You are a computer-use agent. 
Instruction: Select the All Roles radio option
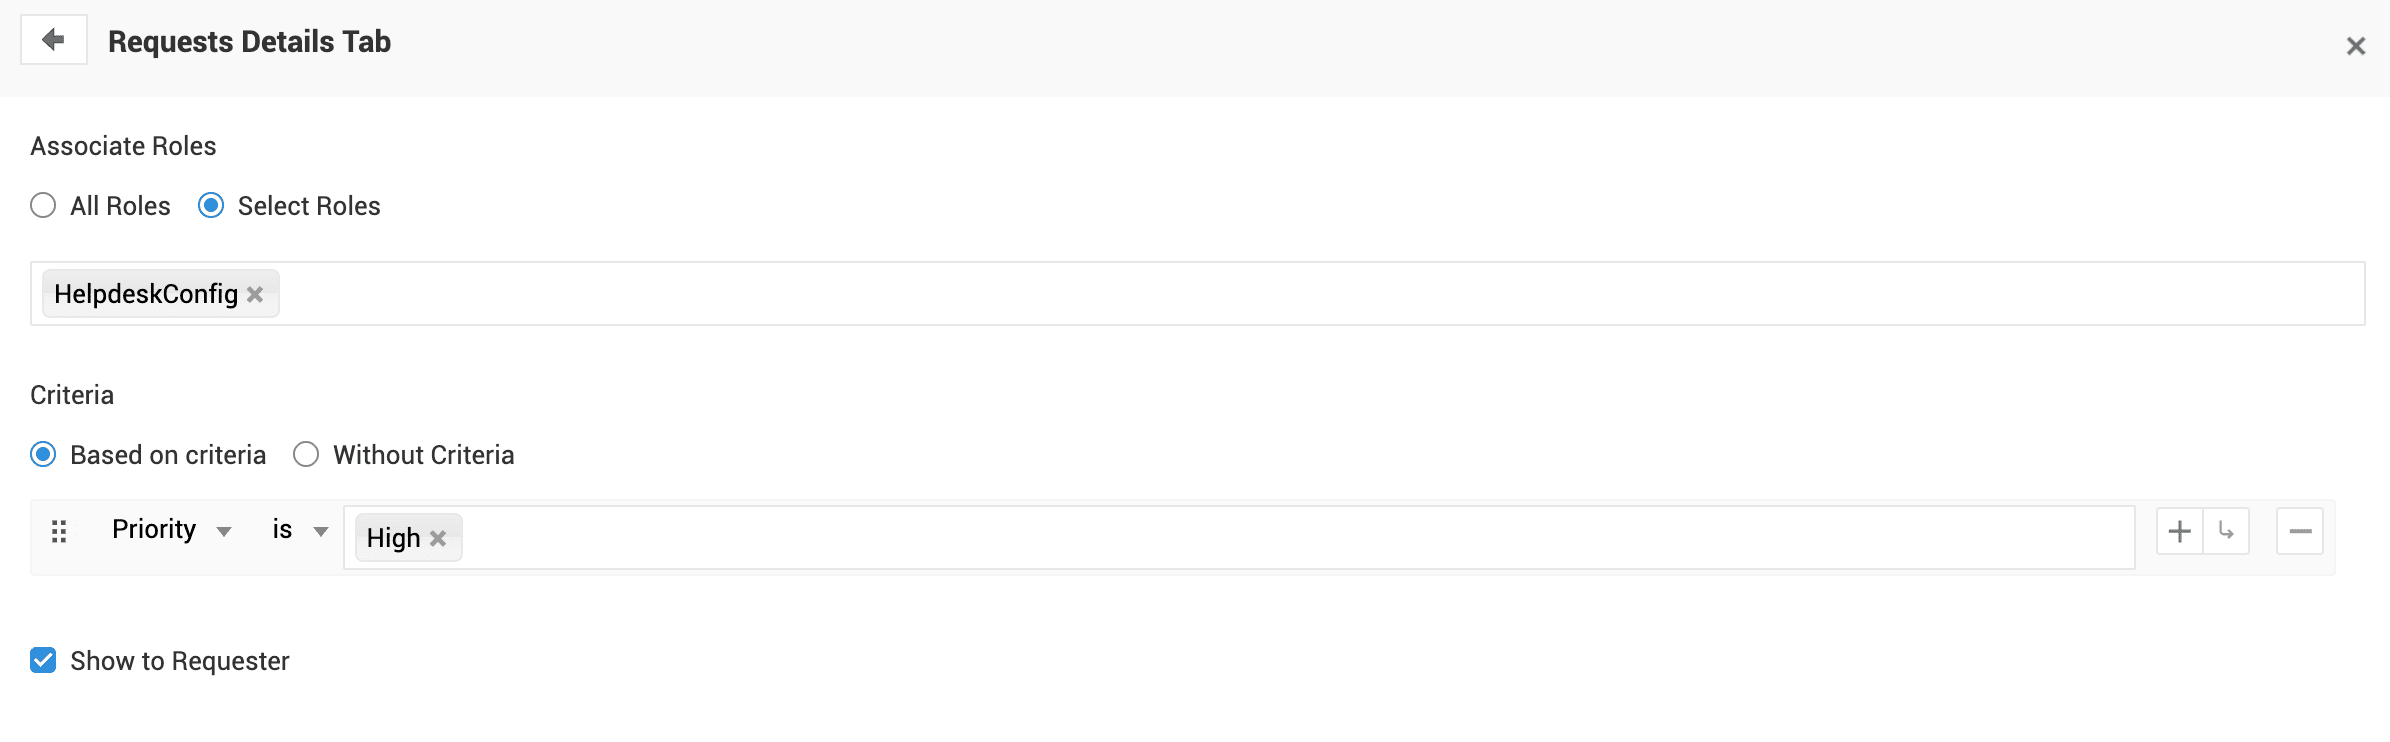pyautogui.click(x=43, y=206)
